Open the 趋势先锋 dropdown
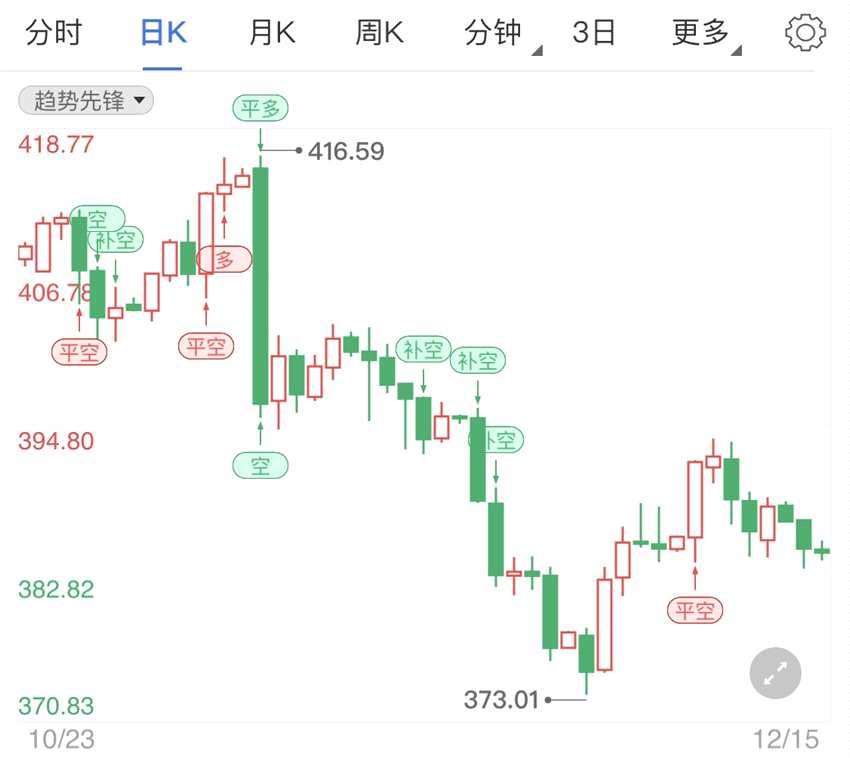This screenshot has height=758, width=850. pyautogui.click(x=83, y=100)
